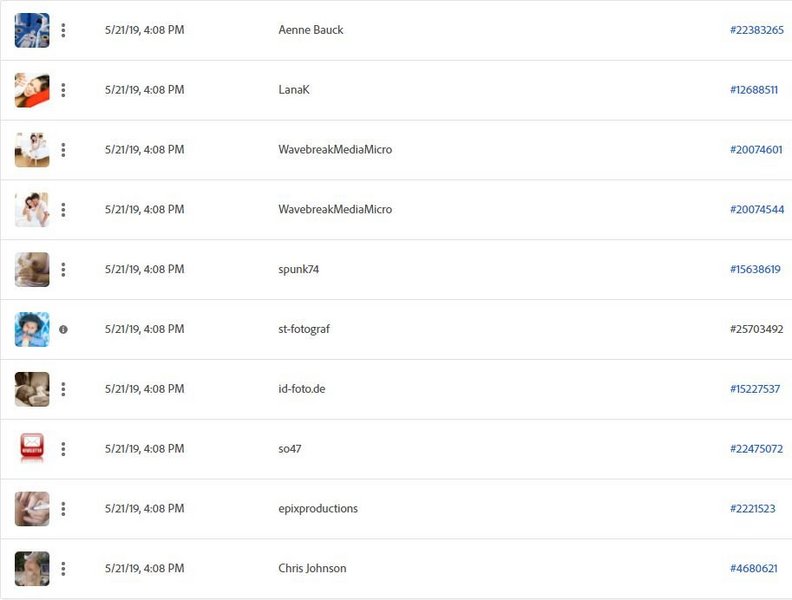Select the Chris Johnson image thumbnail

32,569
